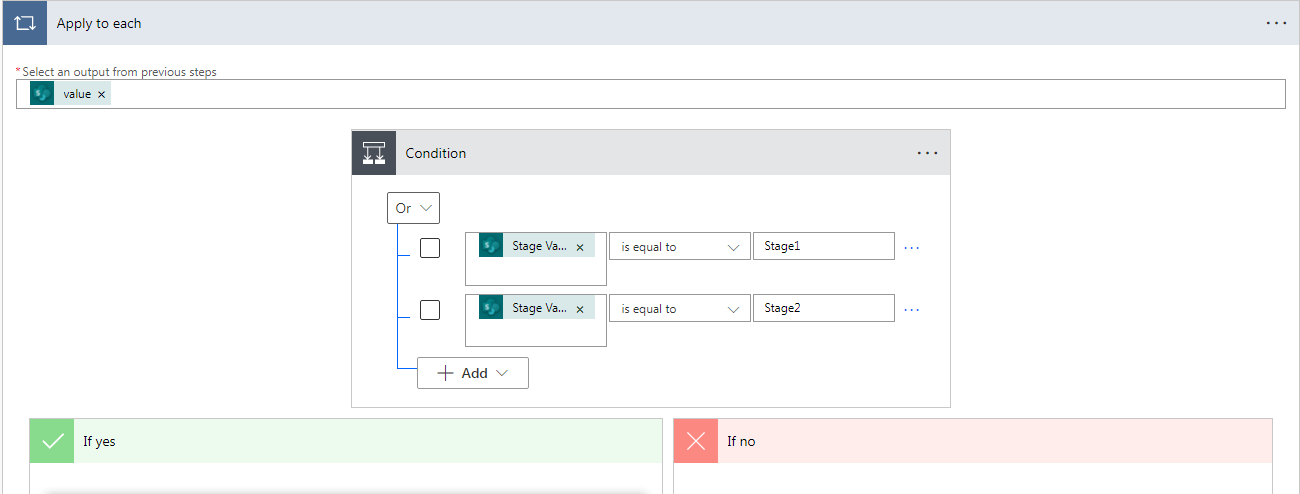
Task: Click the Stage Value token in Stage1 row
Action: tap(537, 246)
